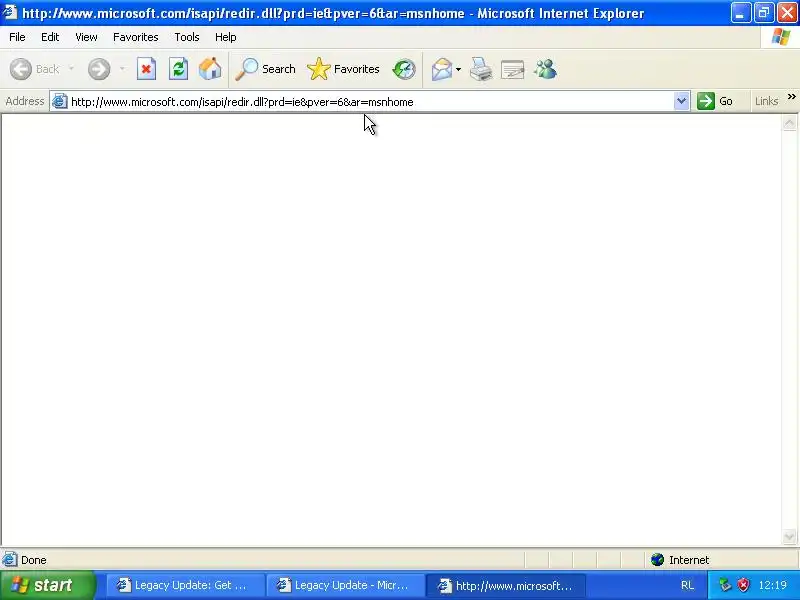Expand the address bar URL dropdown
This screenshot has width=800, height=600.
(681, 101)
